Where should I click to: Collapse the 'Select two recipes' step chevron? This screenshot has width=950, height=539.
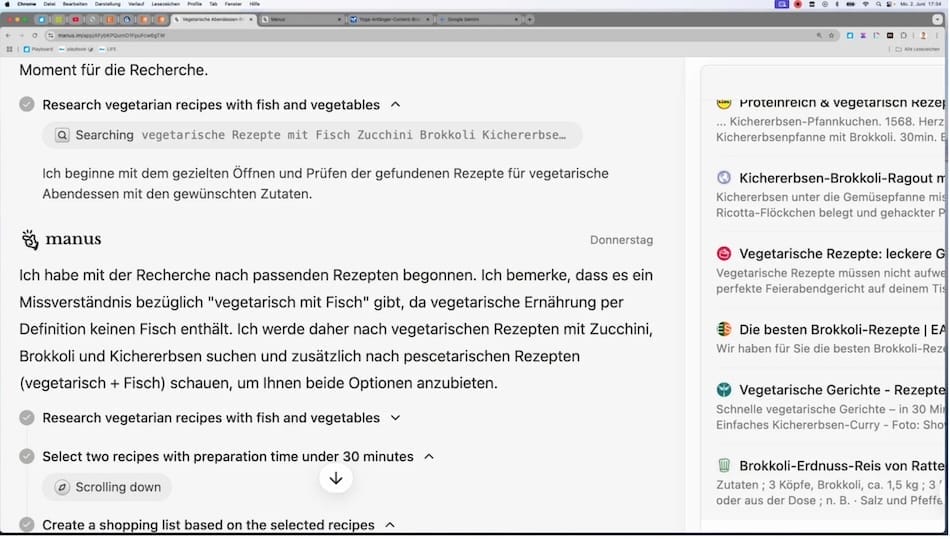(429, 456)
